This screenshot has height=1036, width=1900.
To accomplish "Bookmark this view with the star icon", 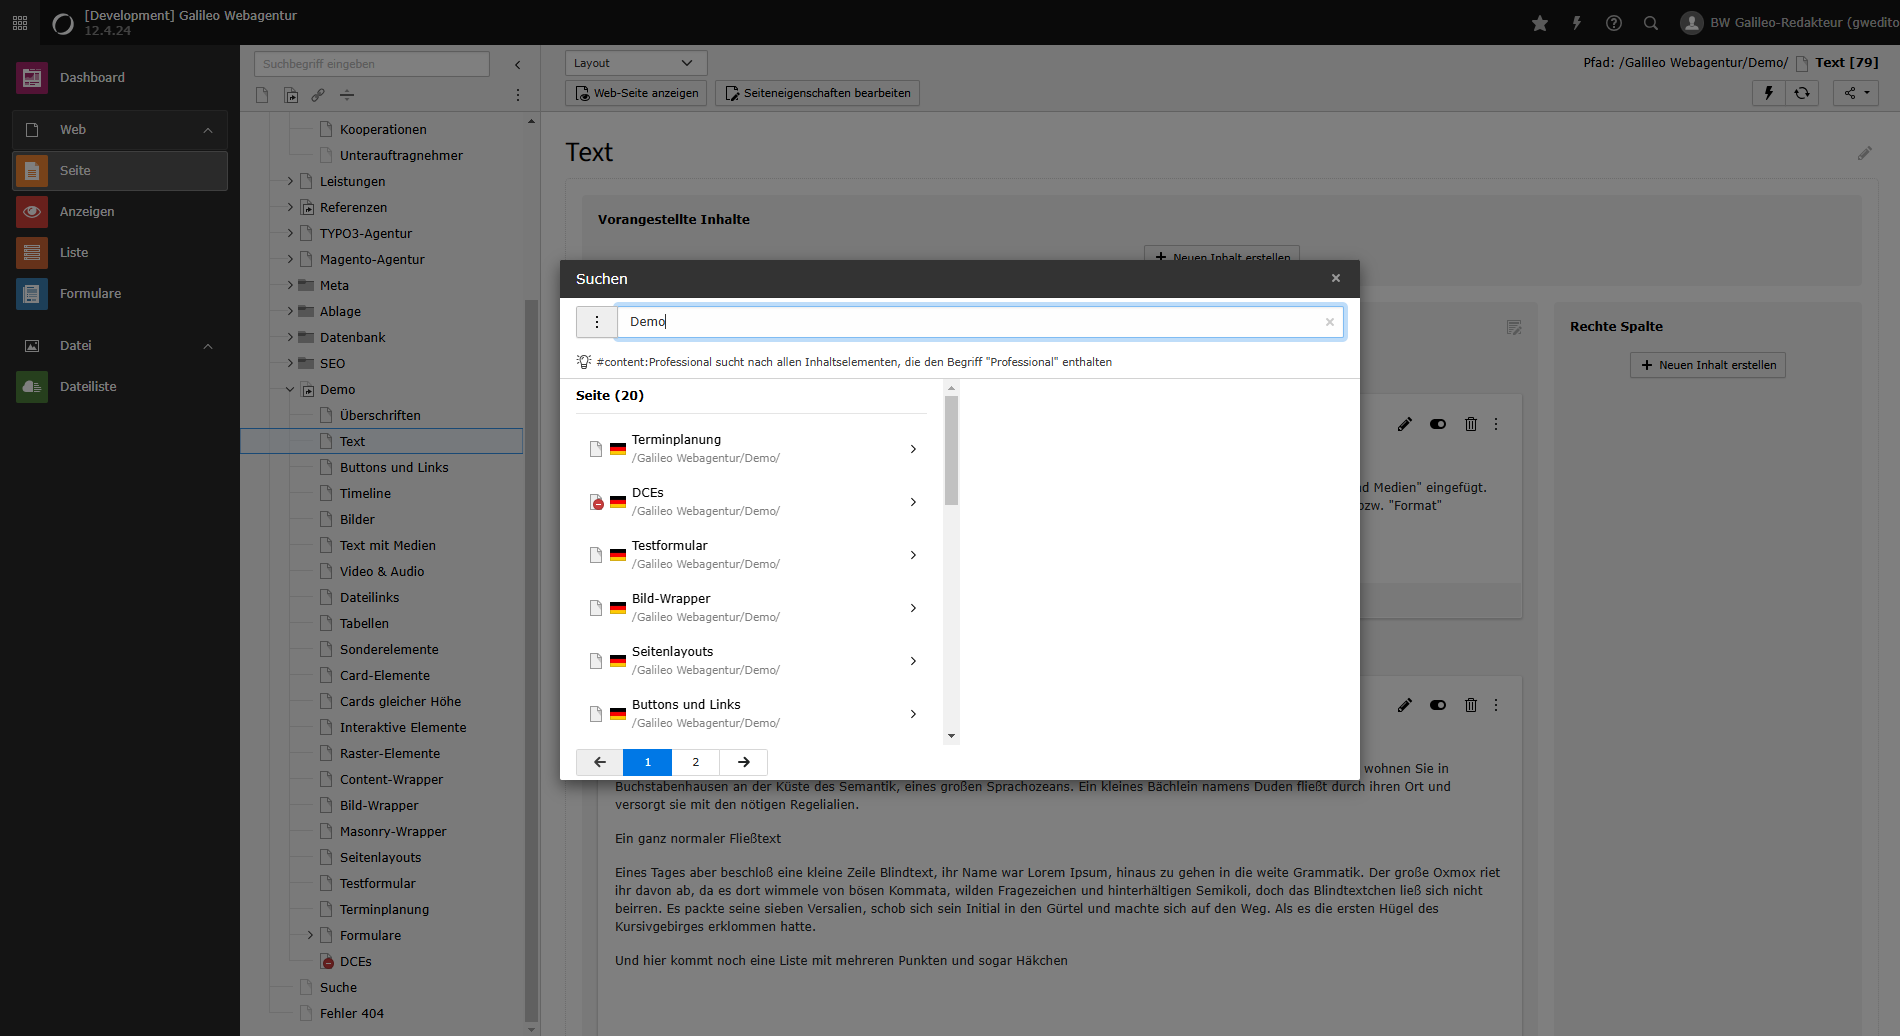I will [1540, 22].
